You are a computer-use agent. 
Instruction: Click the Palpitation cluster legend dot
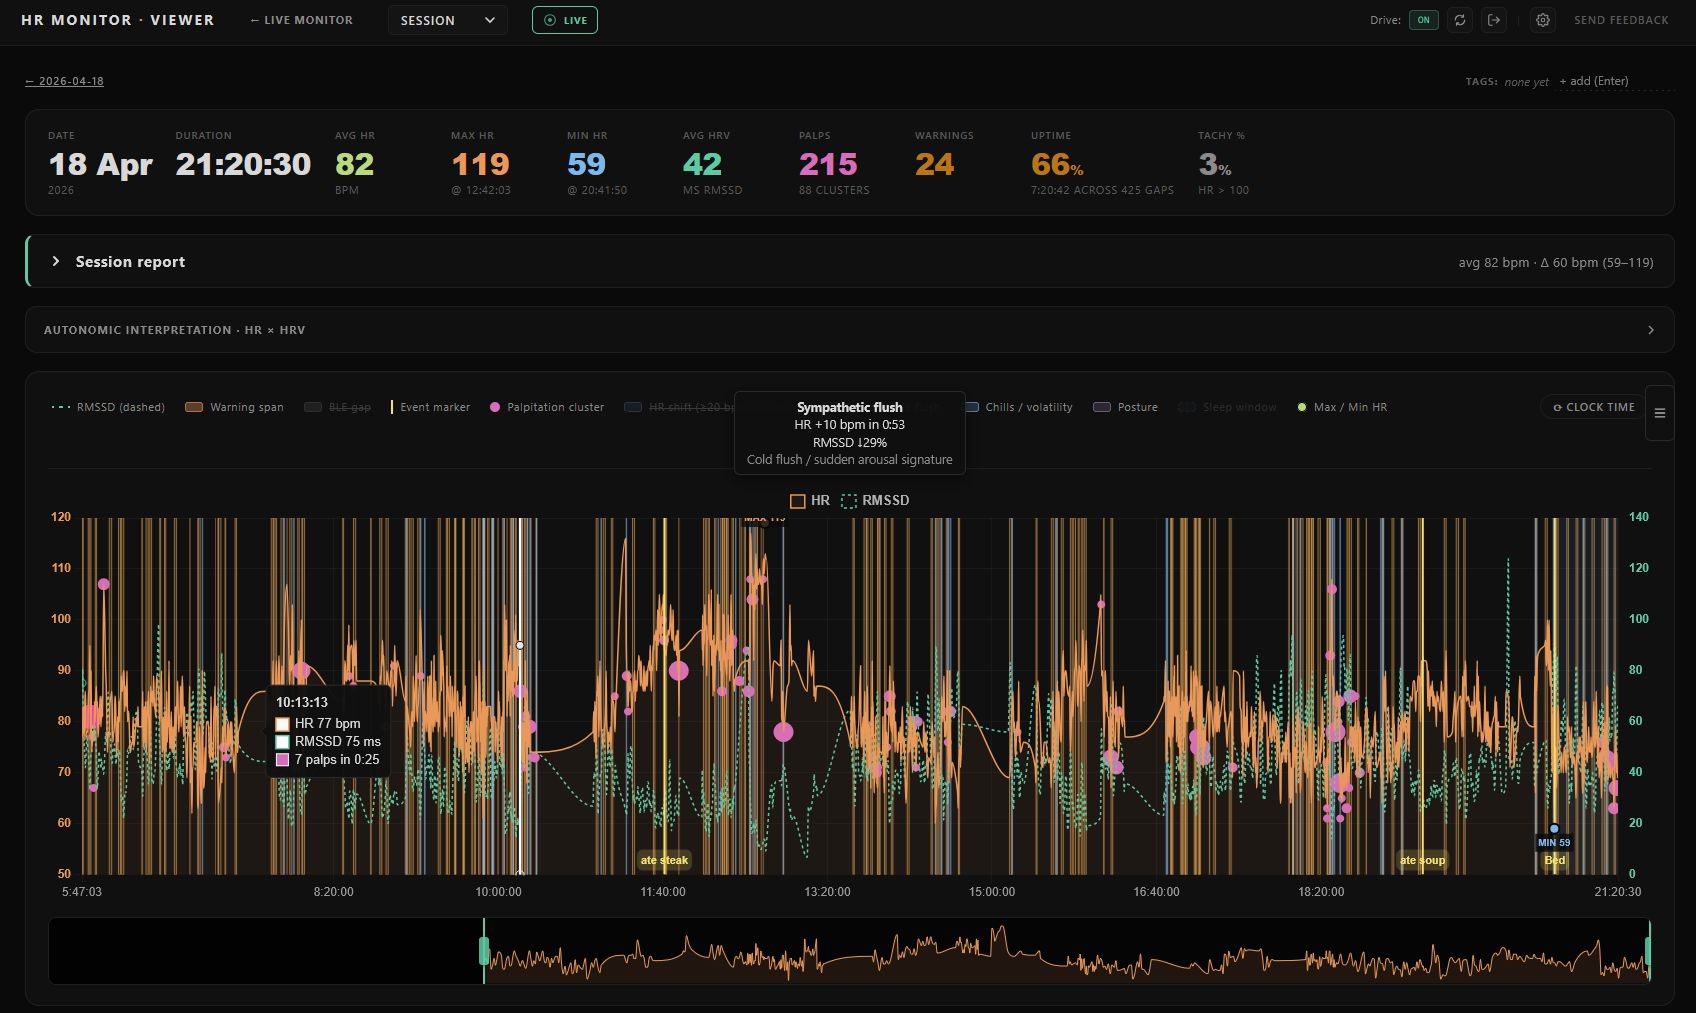click(x=494, y=407)
